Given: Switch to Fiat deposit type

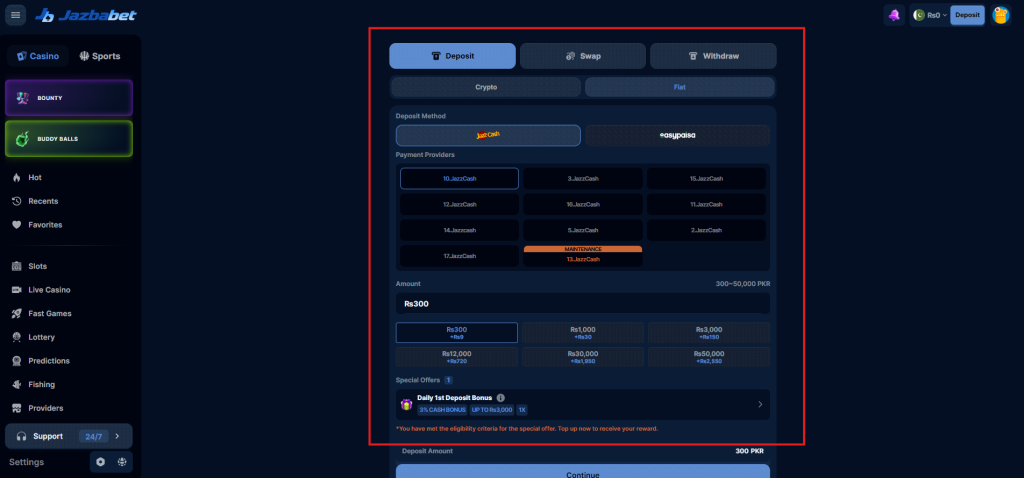Looking at the screenshot, I should [x=679, y=87].
